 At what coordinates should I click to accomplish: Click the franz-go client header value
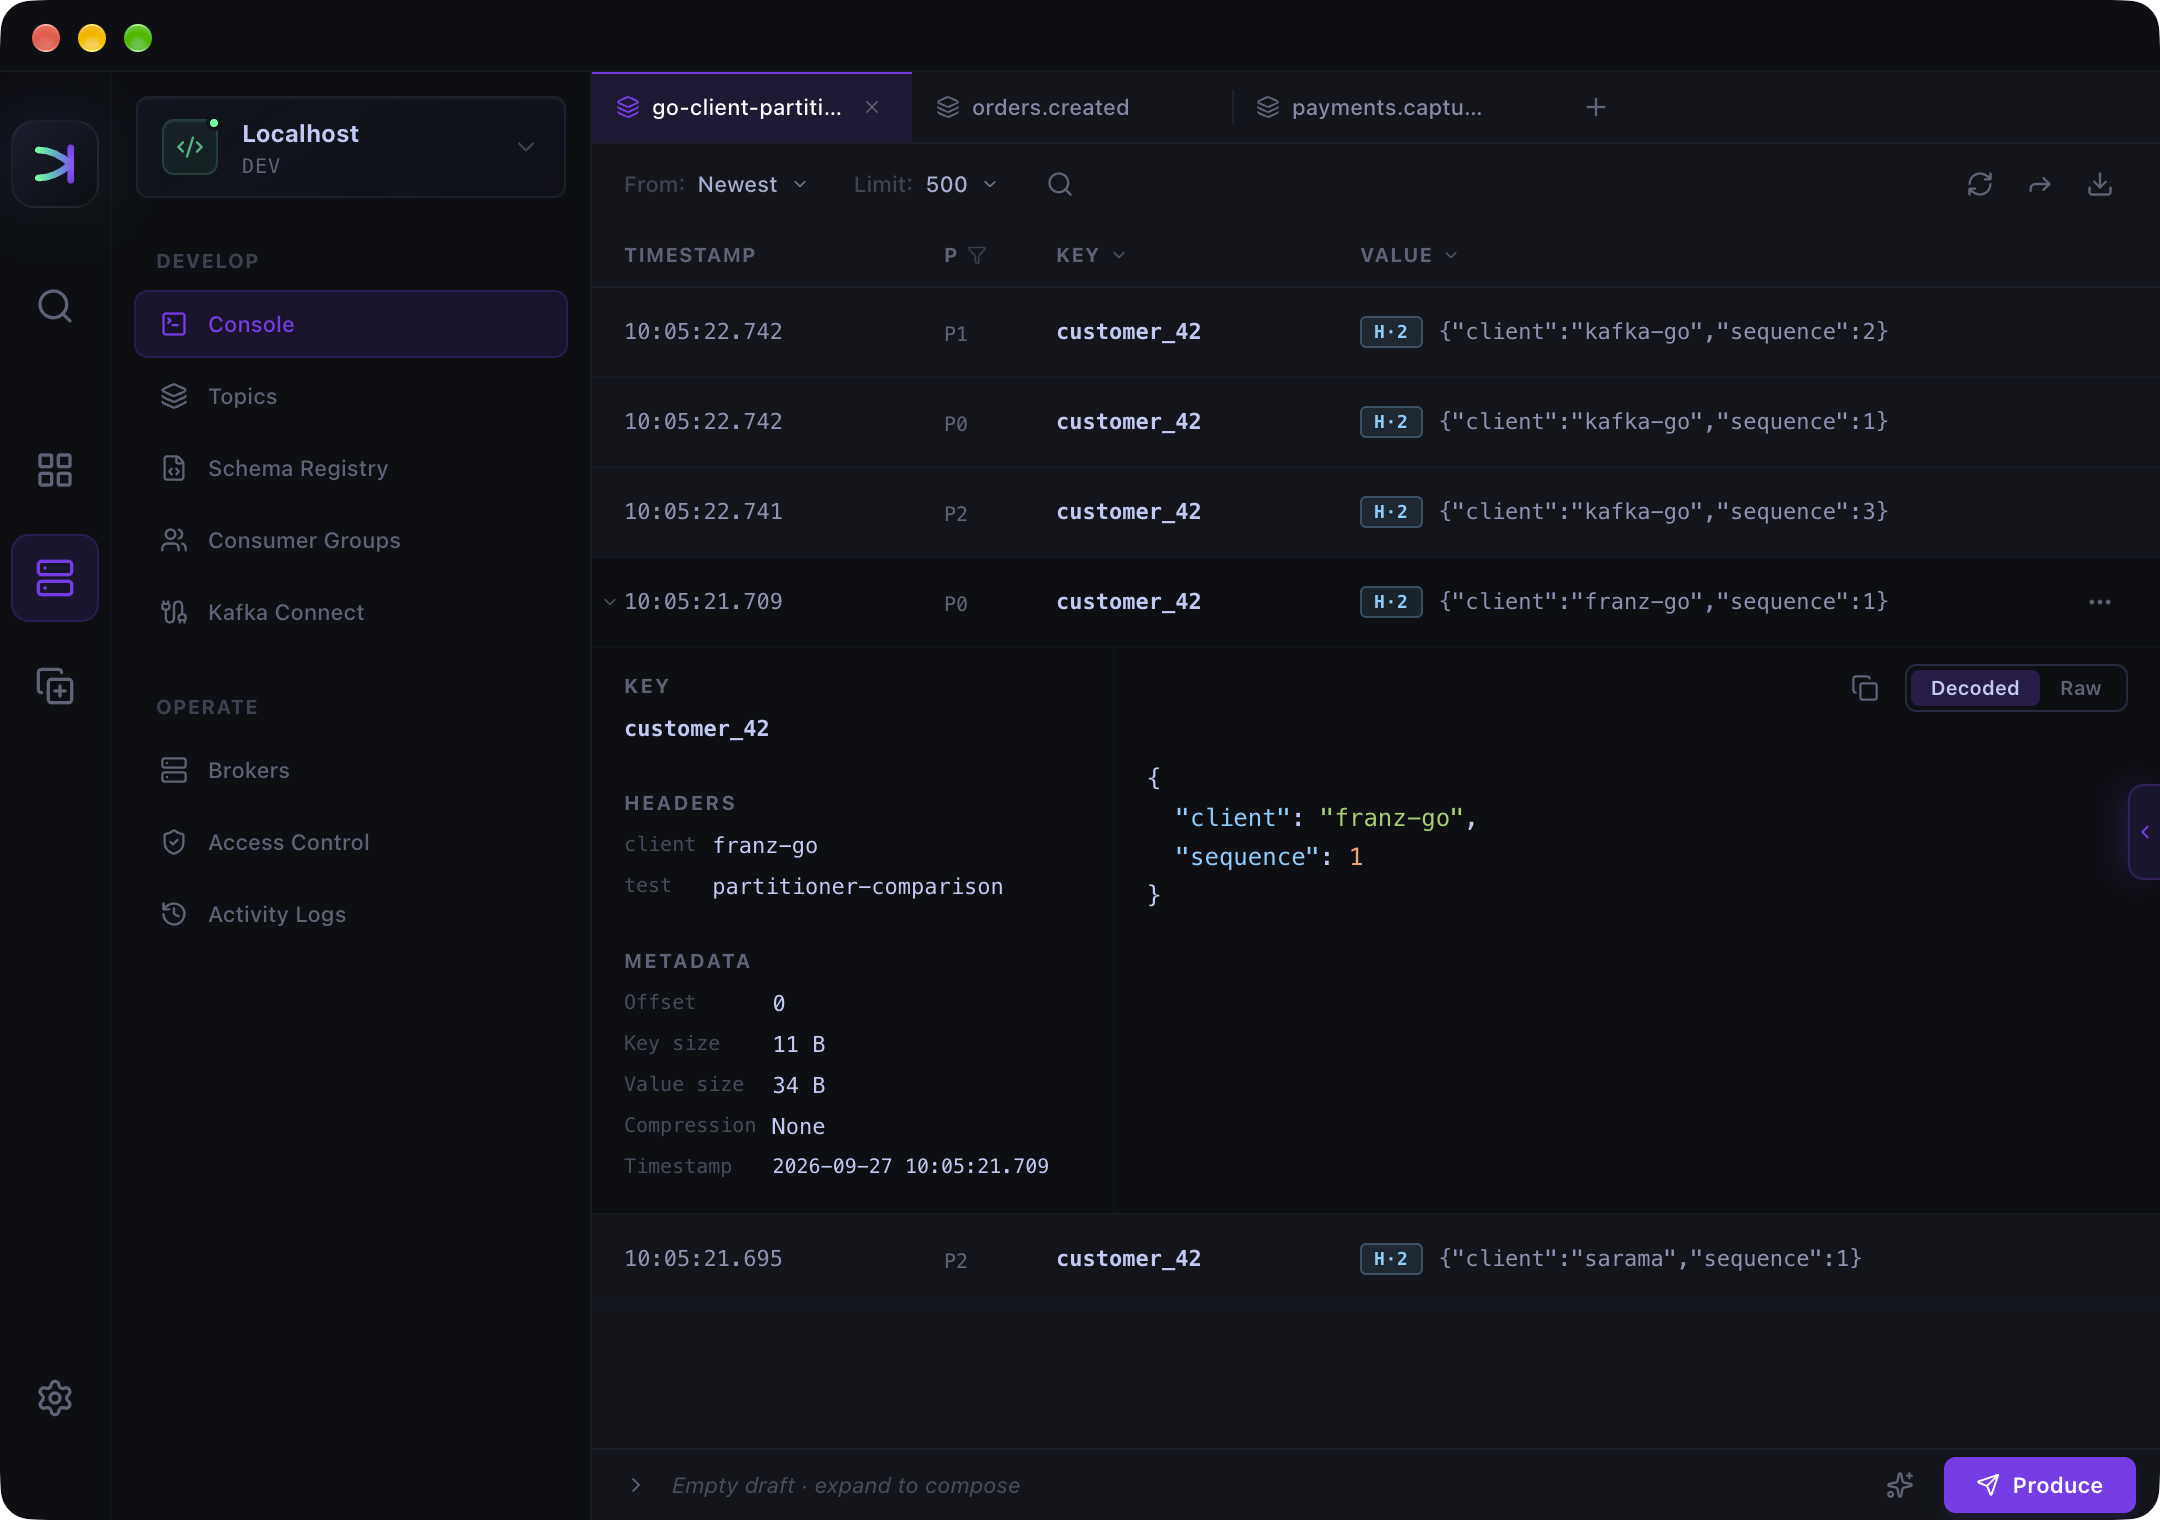pyautogui.click(x=765, y=846)
